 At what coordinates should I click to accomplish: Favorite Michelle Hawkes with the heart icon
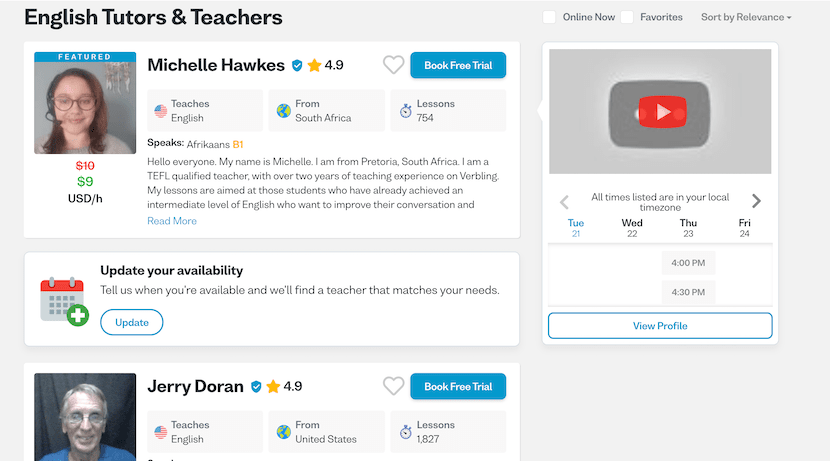(393, 65)
